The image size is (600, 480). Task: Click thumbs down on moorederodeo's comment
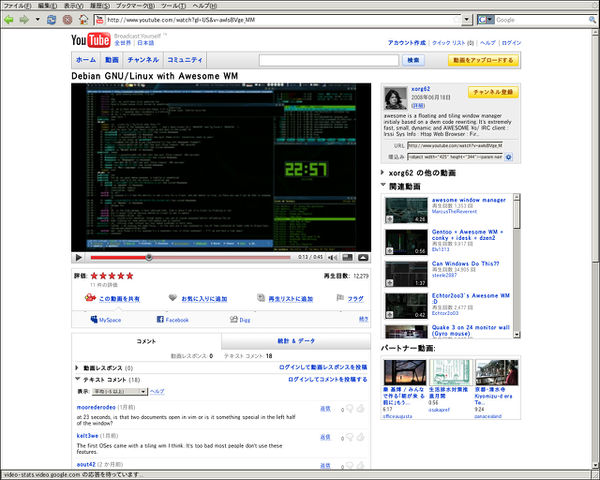[x=350, y=408]
